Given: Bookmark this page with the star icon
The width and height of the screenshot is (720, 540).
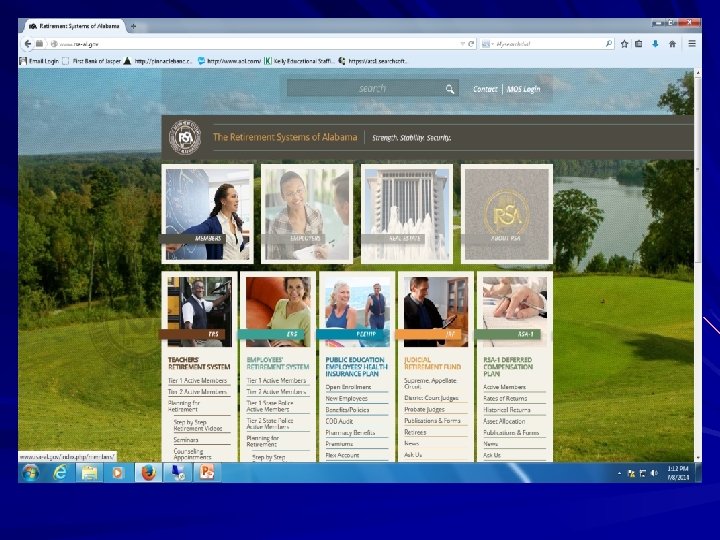Looking at the screenshot, I should point(624,44).
